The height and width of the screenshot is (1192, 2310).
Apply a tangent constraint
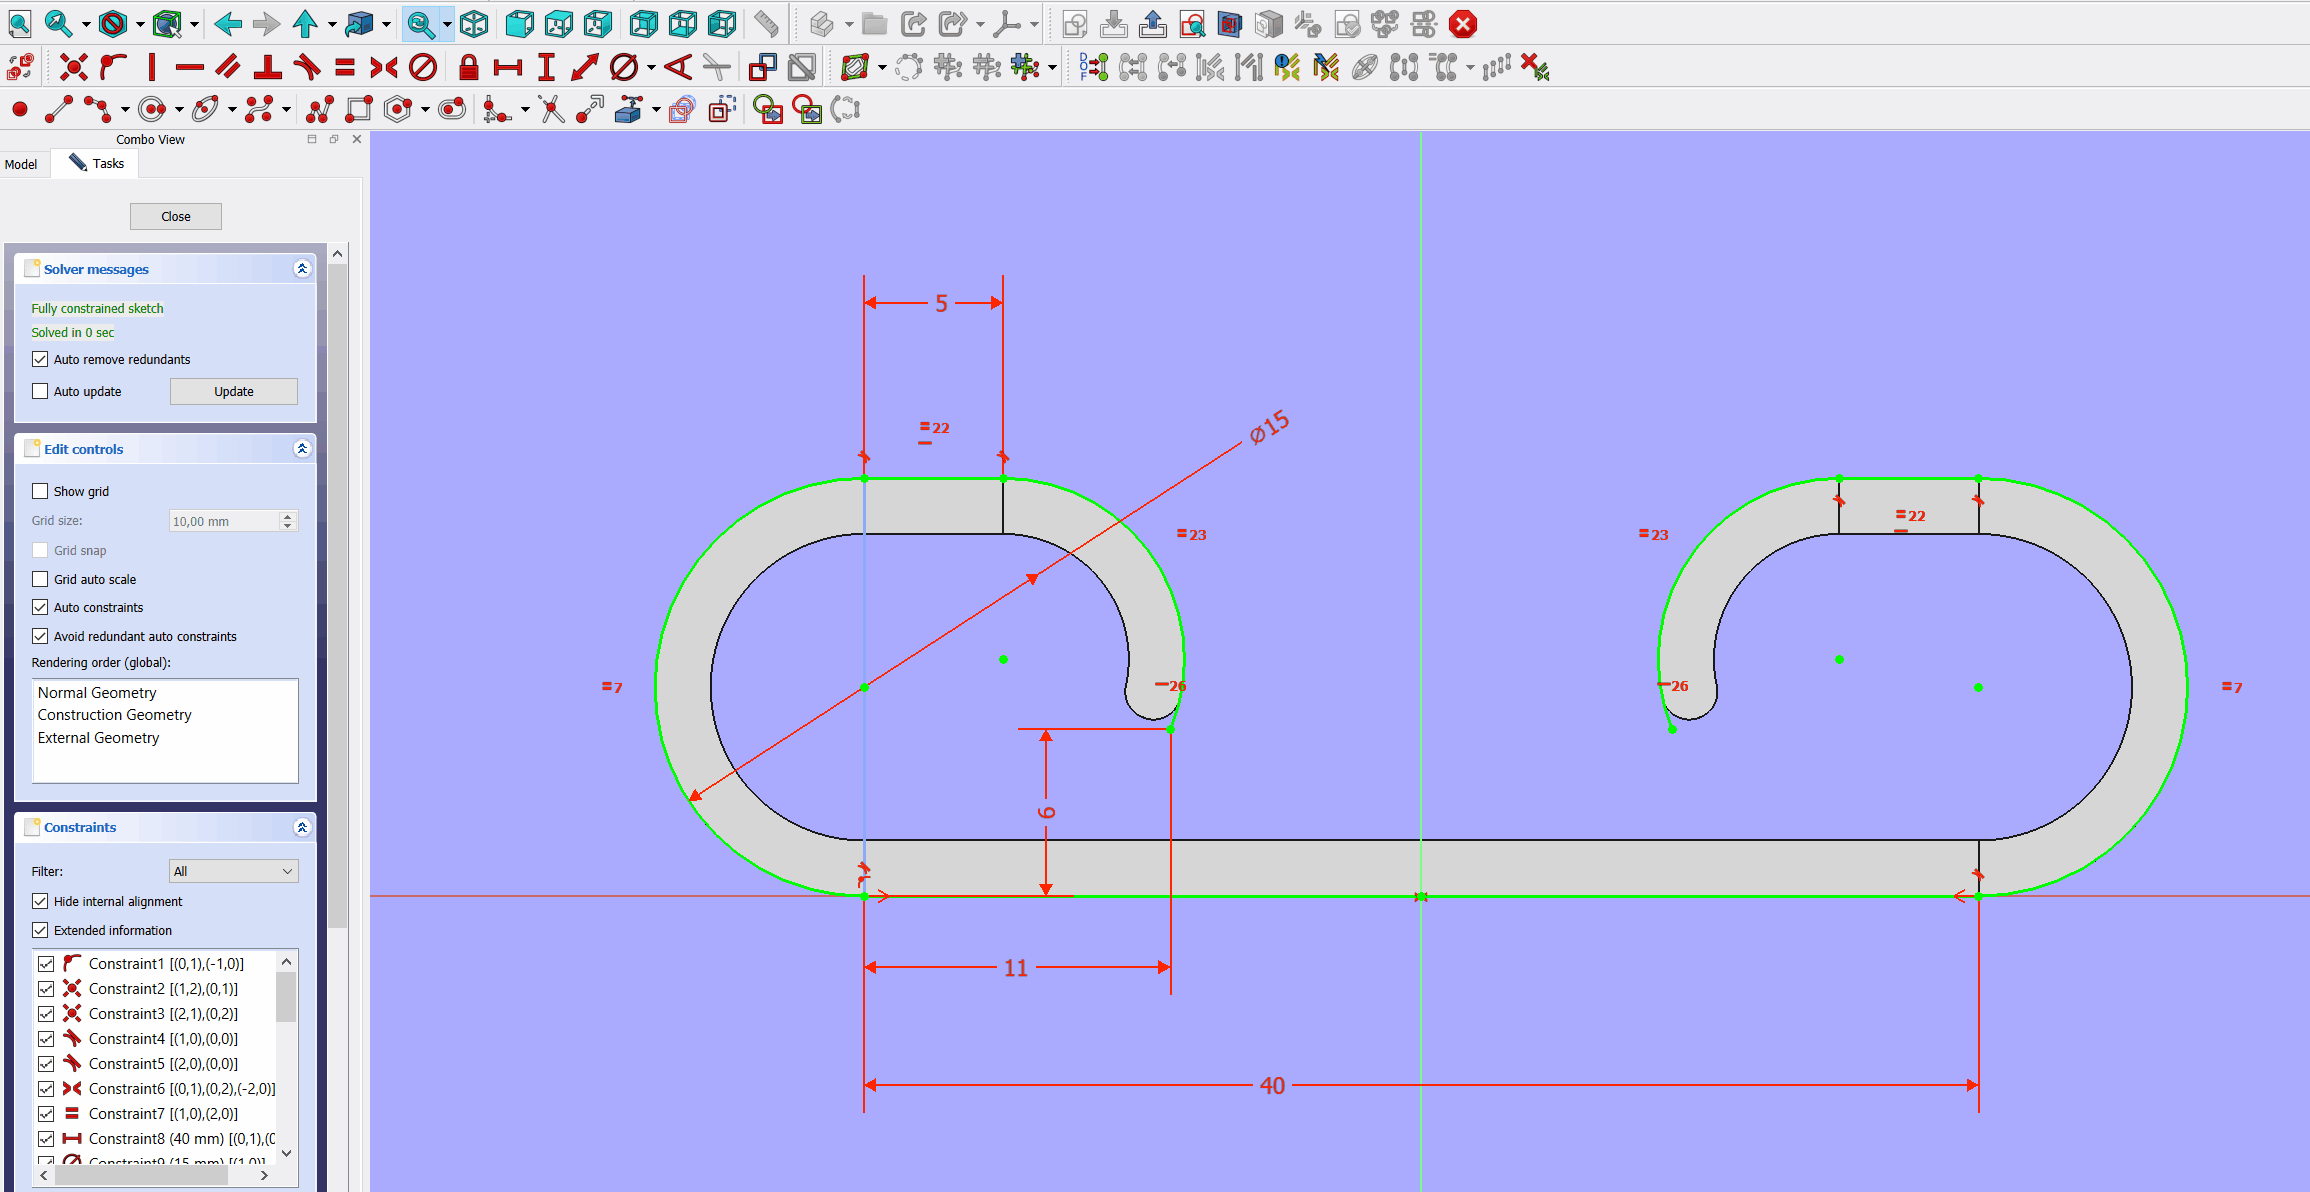(309, 67)
